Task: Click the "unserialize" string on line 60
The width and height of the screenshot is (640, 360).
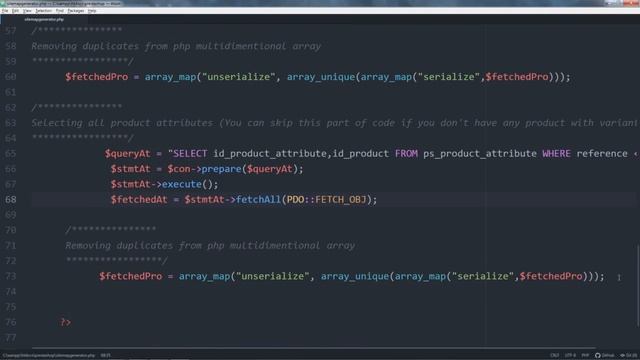Action: (239, 77)
